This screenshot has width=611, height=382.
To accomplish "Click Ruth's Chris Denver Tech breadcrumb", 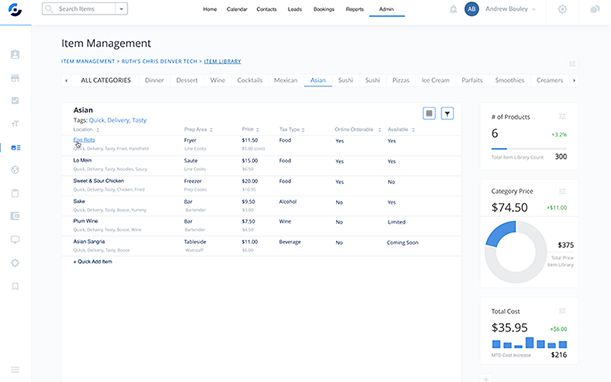I will tap(159, 61).
